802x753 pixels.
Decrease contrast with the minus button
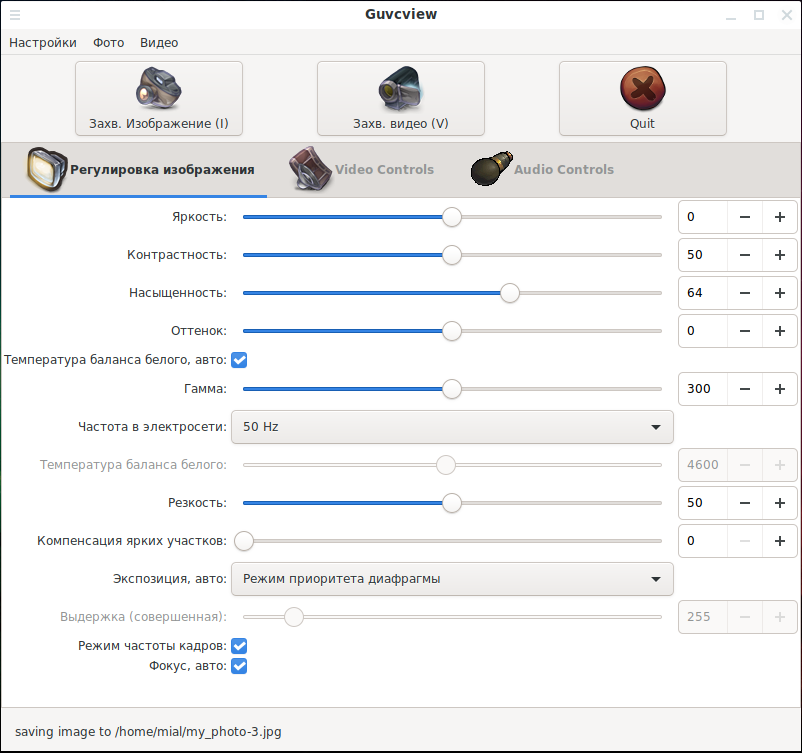click(744, 255)
